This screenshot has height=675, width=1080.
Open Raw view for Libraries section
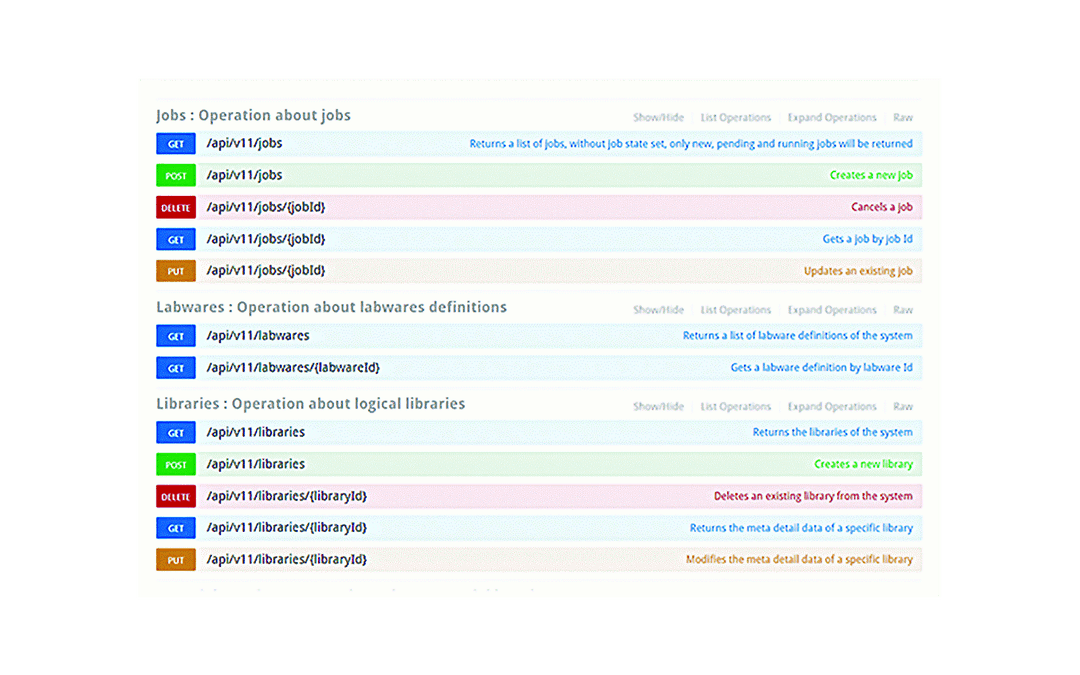pyautogui.click(x=903, y=406)
